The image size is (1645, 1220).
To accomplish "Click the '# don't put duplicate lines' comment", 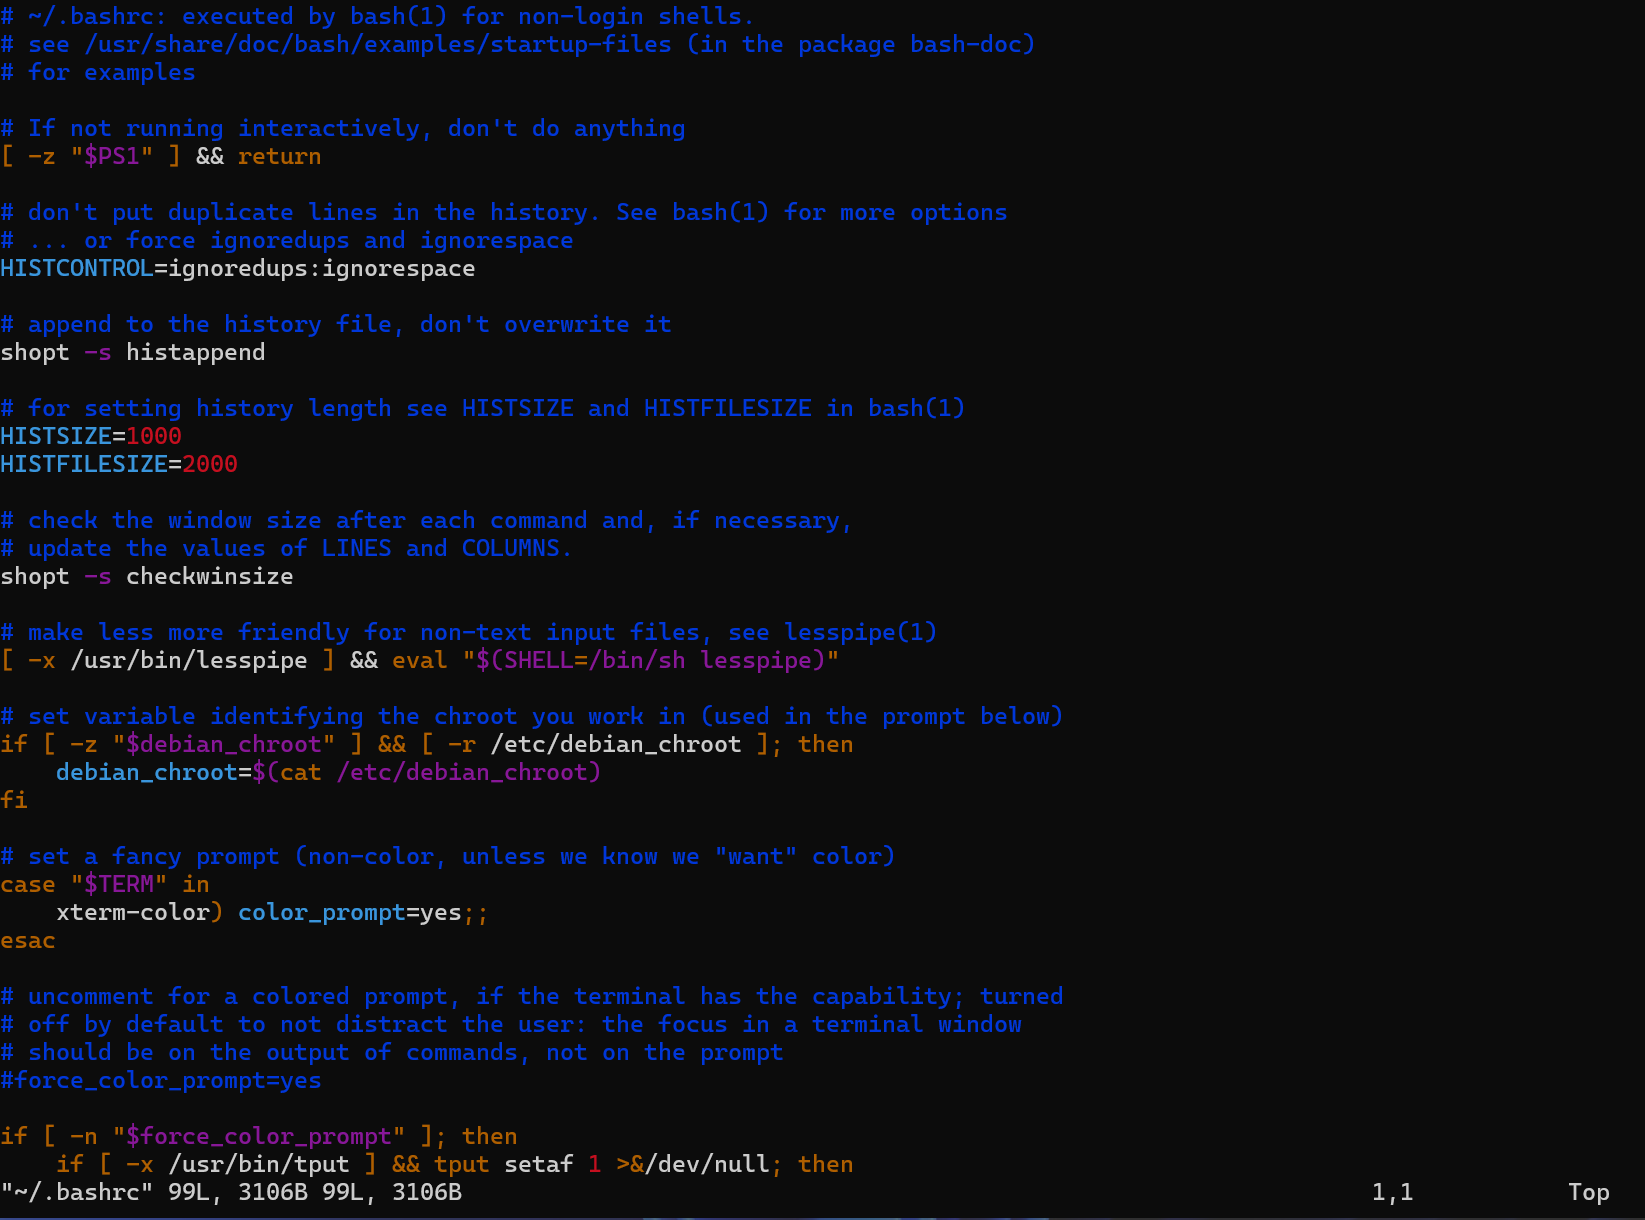I will 504,212.
